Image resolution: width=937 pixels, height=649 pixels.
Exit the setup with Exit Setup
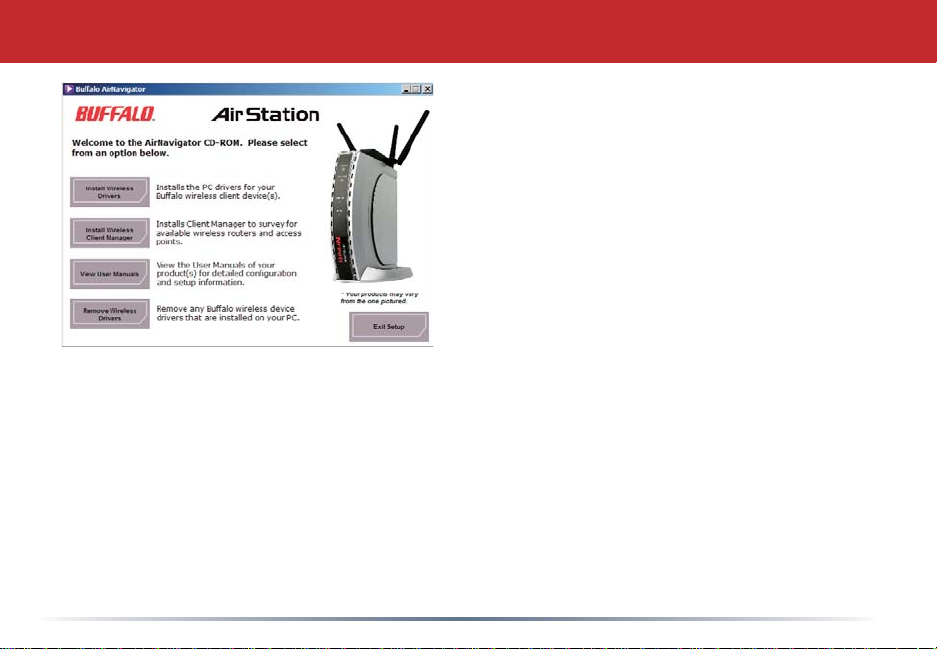[x=389, y=327]
